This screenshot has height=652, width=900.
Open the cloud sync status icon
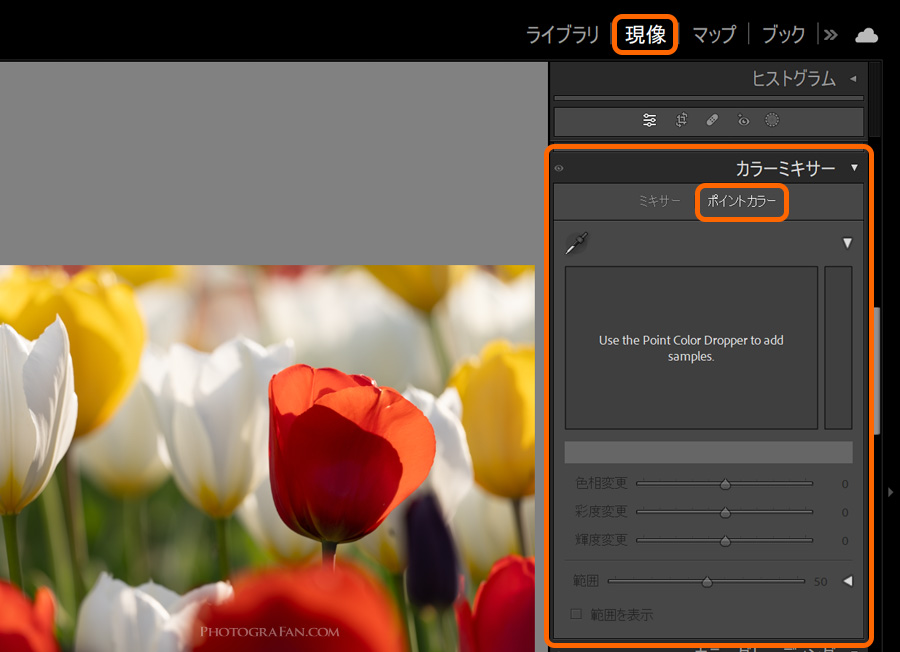pyautogui.click(x=866, y=36)
